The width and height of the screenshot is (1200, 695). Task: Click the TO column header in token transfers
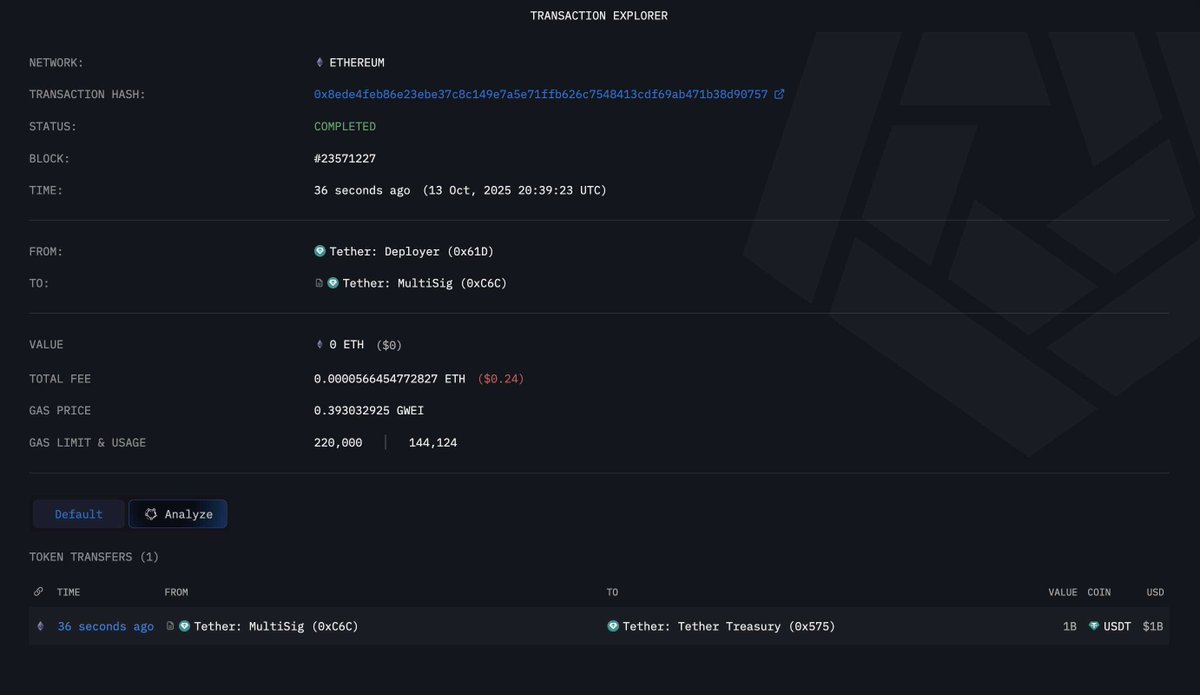pyautogui.click(x=612, y=592)
